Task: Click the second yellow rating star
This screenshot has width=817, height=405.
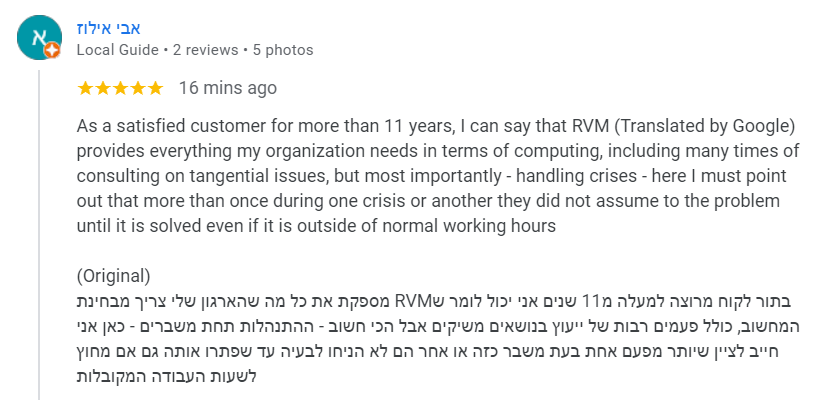Action: [x=103, y=88]
